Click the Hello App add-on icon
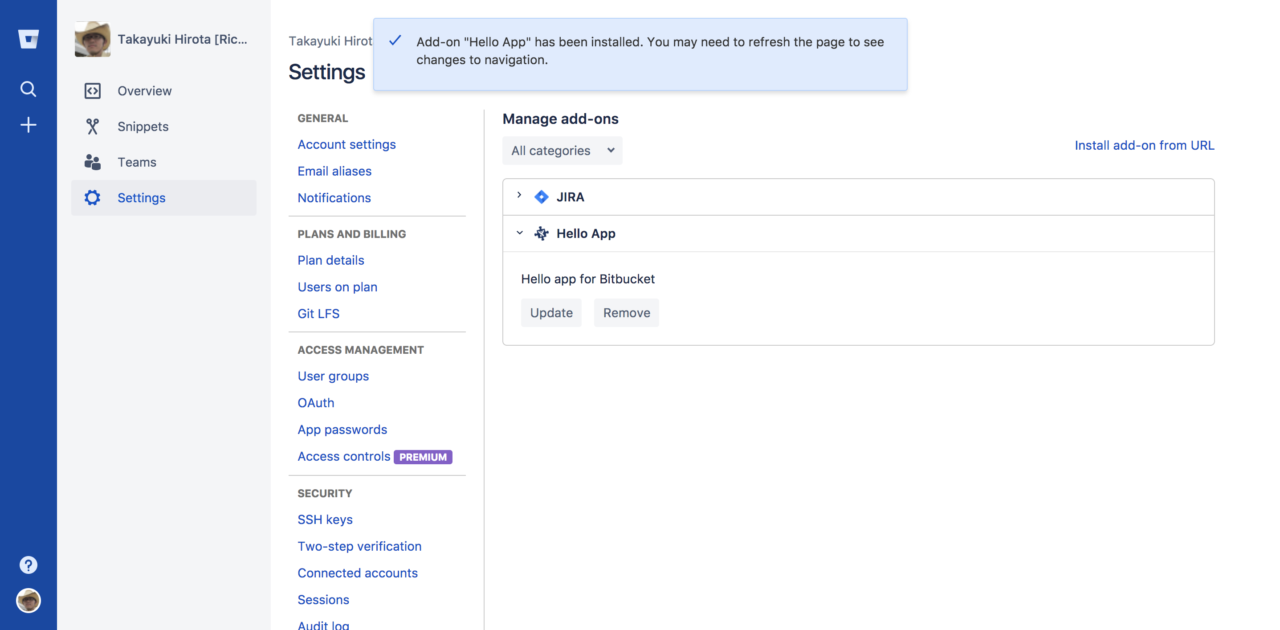 tap(542, 233)
